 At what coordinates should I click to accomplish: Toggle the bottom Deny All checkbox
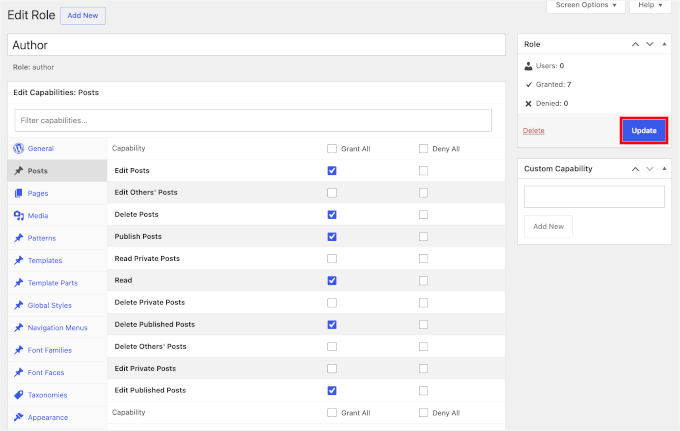(x=423, y=412)
